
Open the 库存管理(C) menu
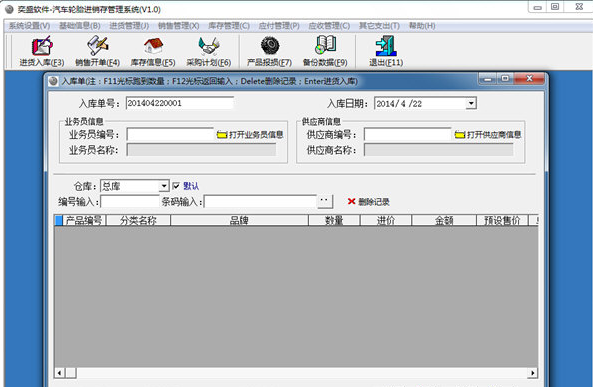[229, 26]
